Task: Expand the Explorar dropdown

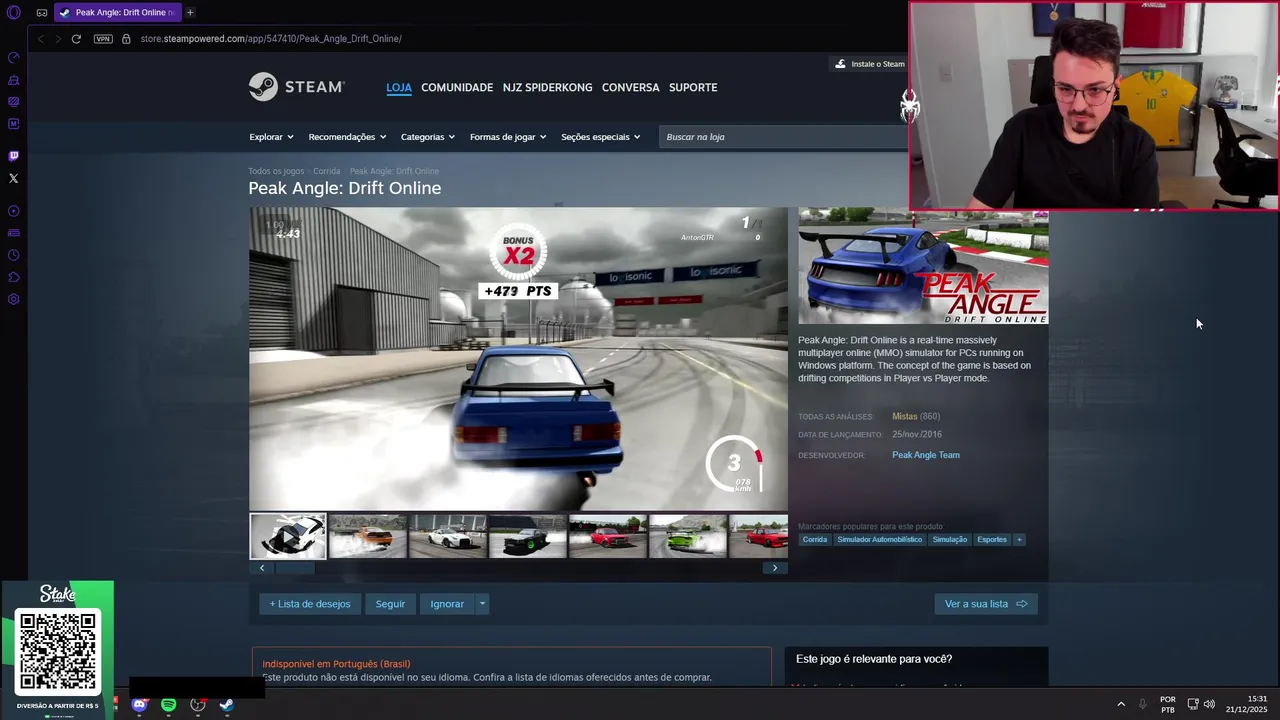Action: click(271, 137)
